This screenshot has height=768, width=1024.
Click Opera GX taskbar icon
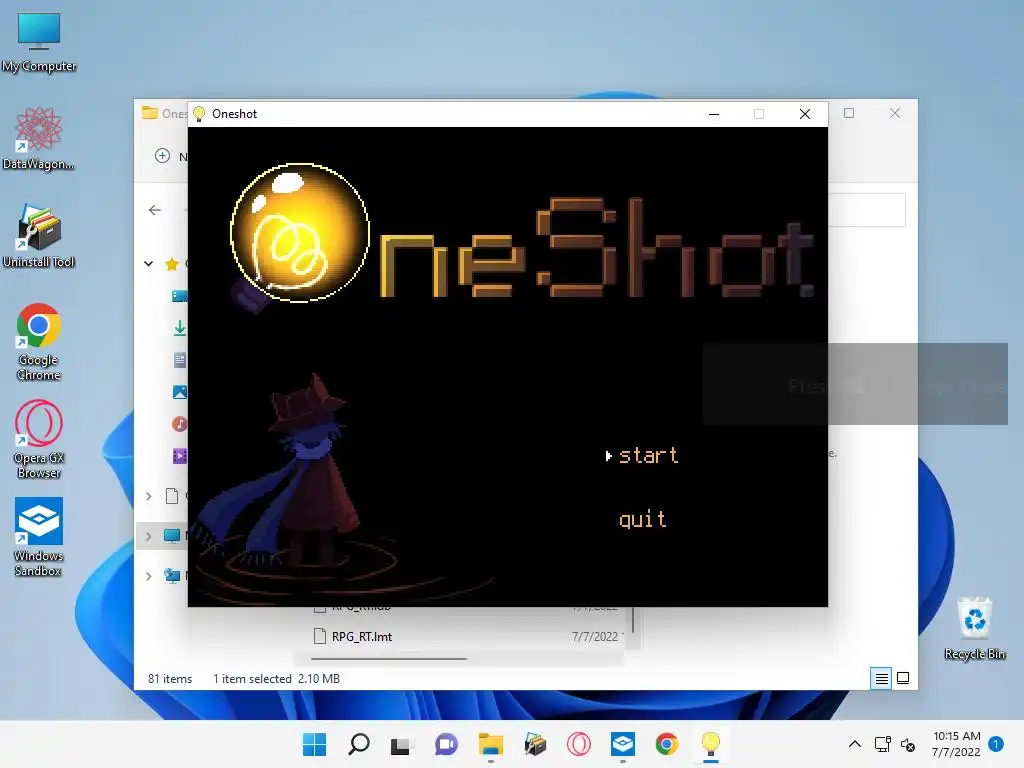click(x=579, y=744)
